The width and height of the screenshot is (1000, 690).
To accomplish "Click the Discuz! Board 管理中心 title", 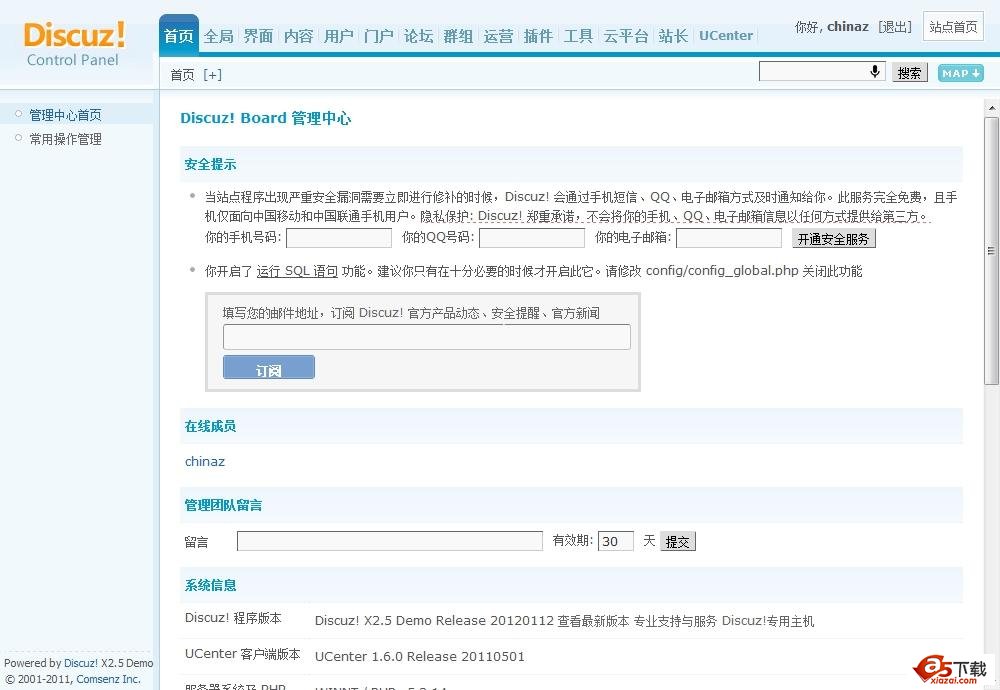I will tap(265, 118).
